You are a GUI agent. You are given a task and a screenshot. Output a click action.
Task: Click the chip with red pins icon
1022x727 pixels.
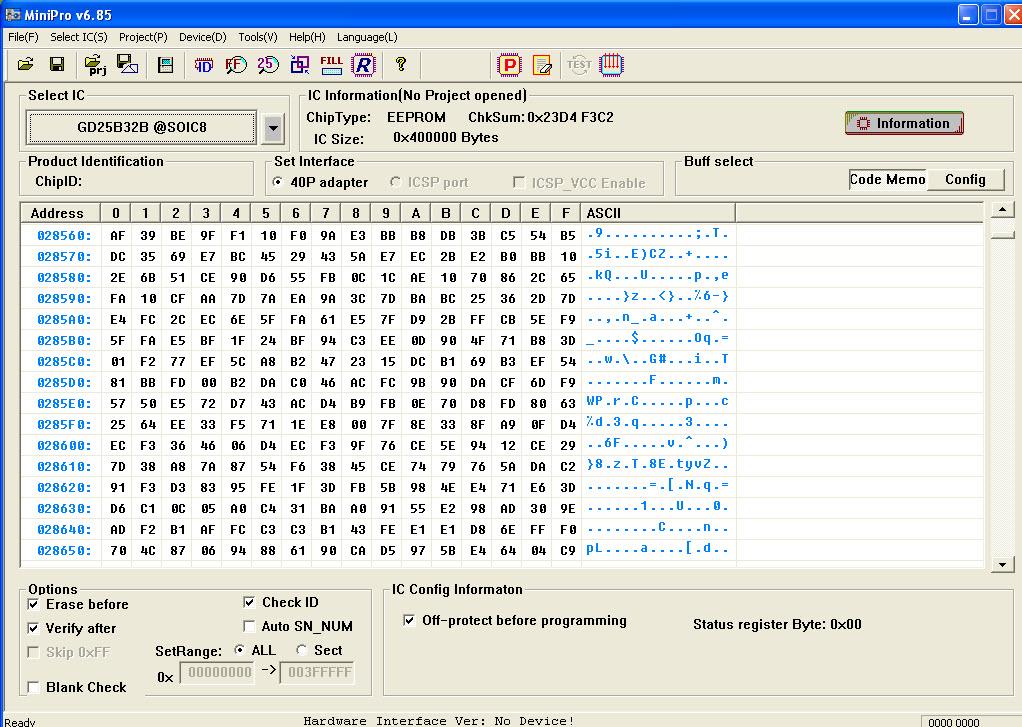coord(611,65)
